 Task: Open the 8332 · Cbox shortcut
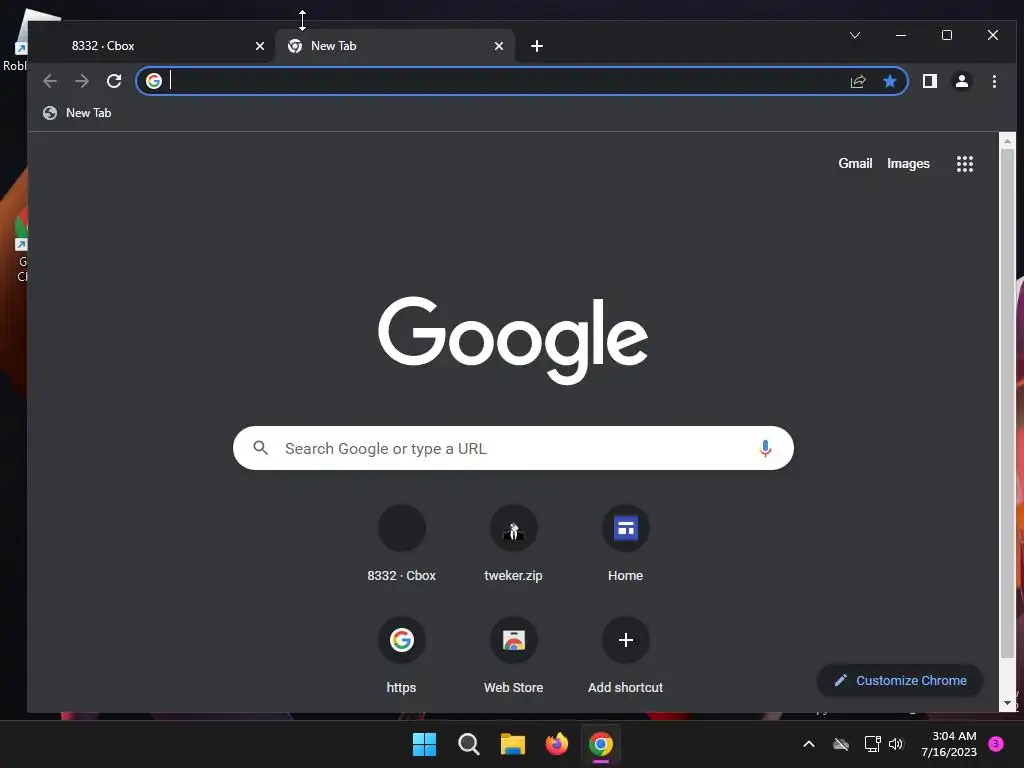401,543
